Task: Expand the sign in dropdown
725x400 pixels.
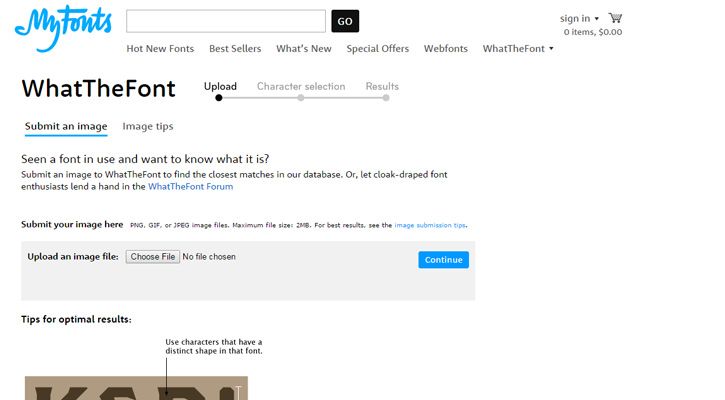Action: pyautogui.click(x=579, y=18)
